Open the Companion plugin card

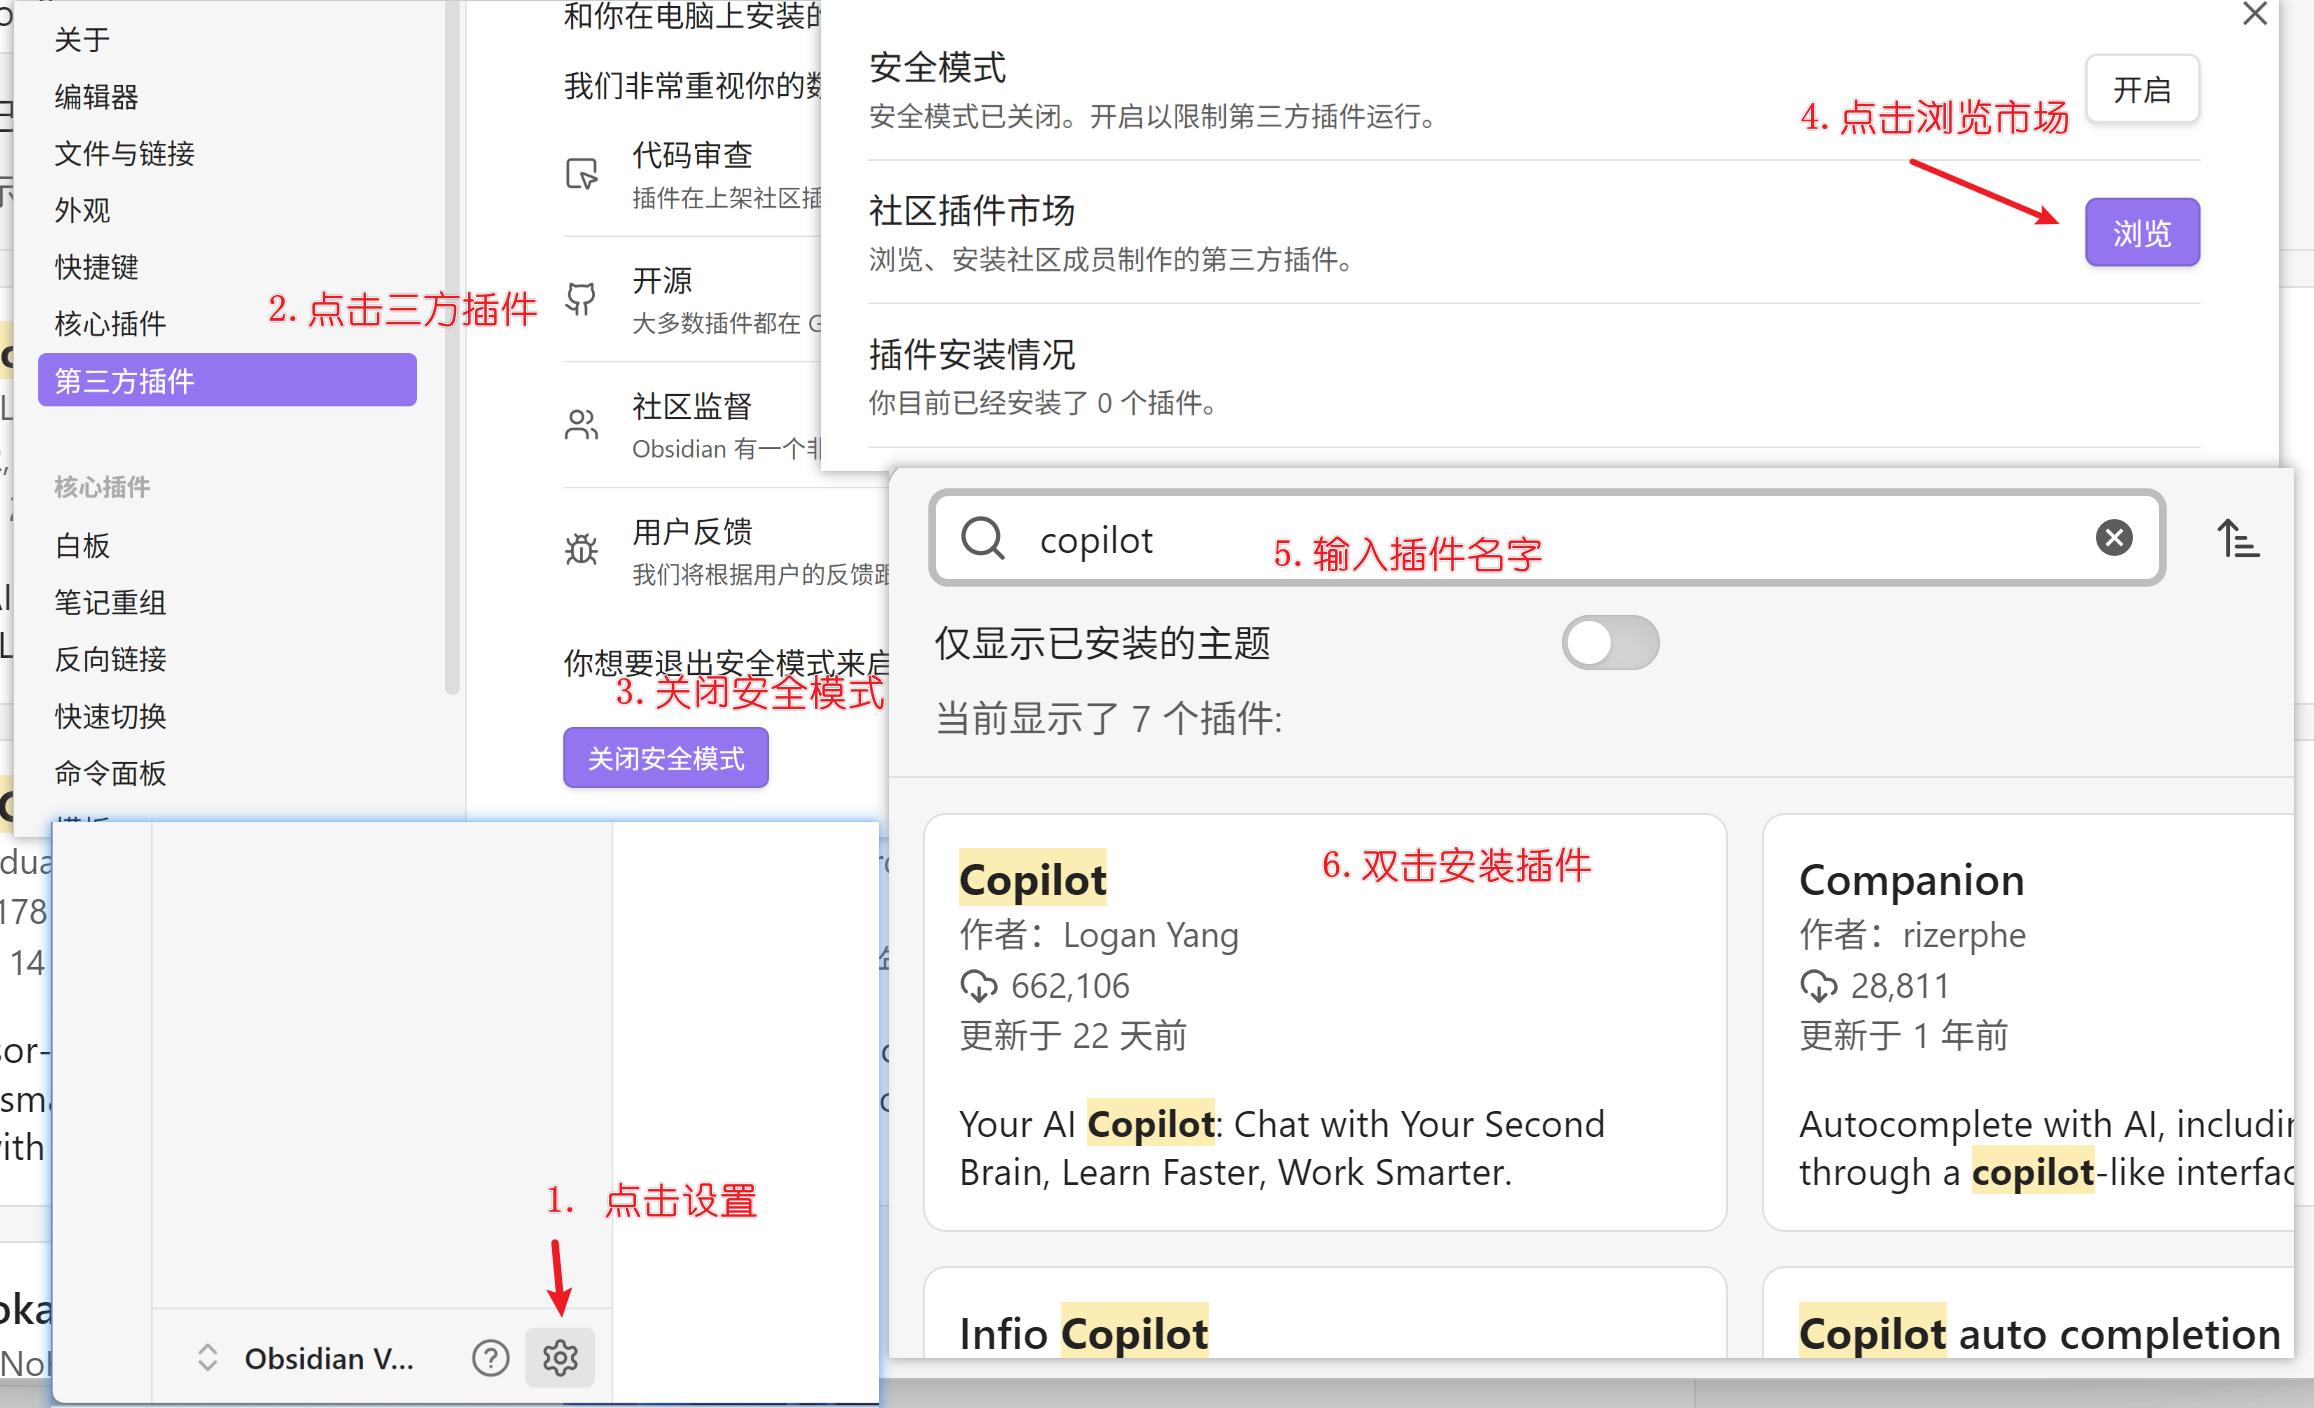(x=2028, y=1022)
